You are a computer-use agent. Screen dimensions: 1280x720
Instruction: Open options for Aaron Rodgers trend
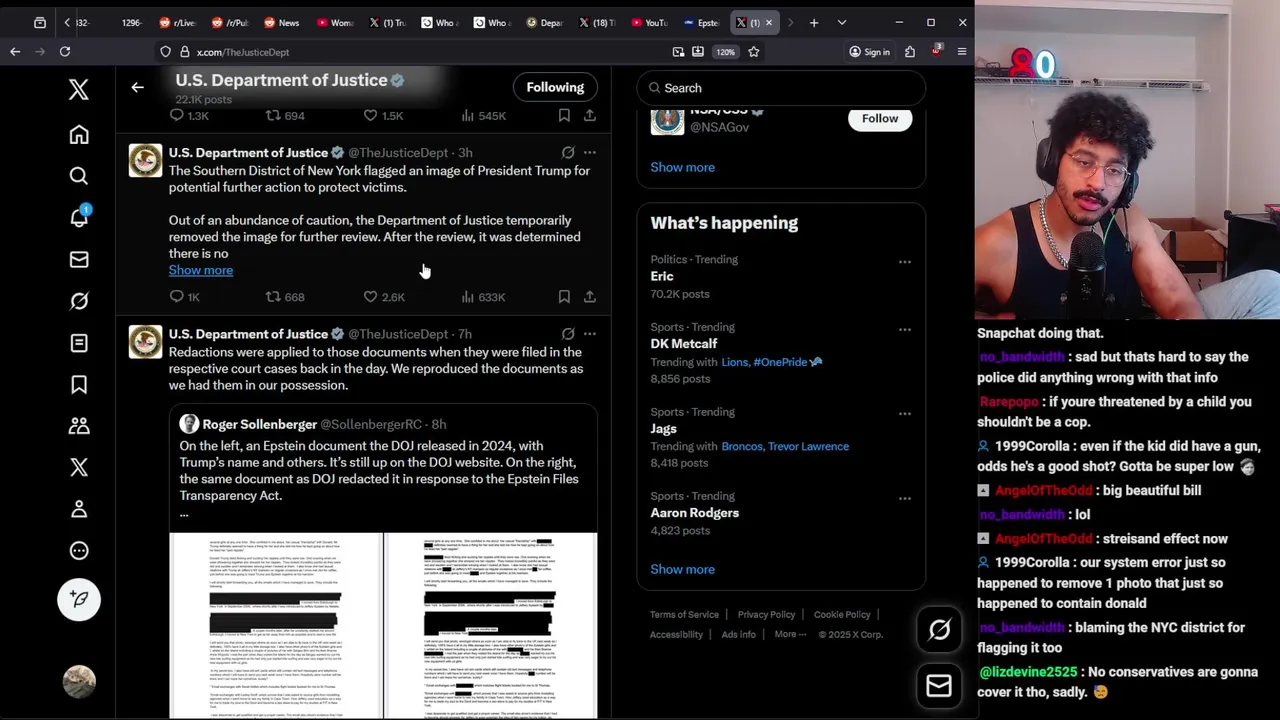tap(904, 499)
